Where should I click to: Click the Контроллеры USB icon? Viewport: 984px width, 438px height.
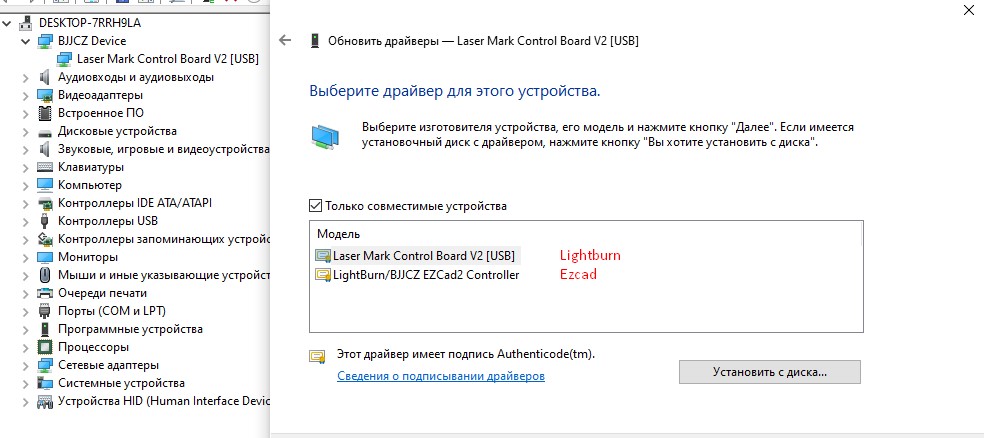[x=45, y=221]
